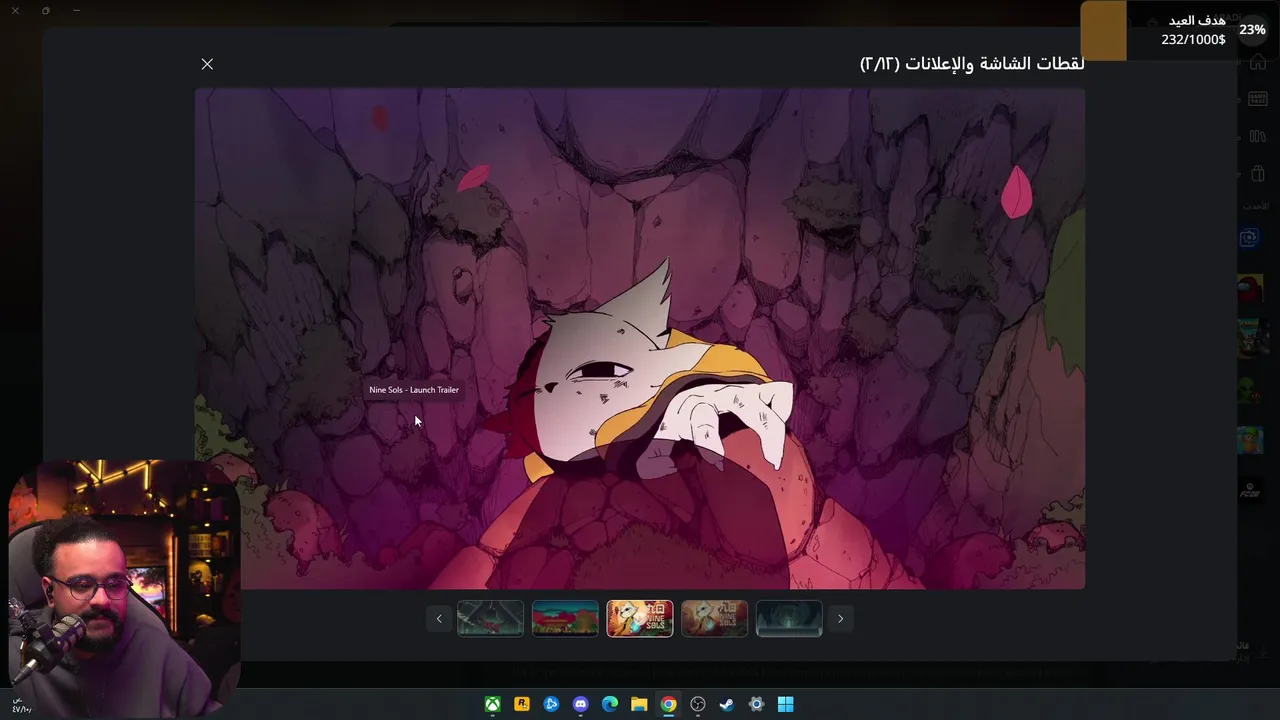This screenshot has width=1280, height=720.
Task: Show the next gallery thumbnails
Action: click(x=840, y=619)
